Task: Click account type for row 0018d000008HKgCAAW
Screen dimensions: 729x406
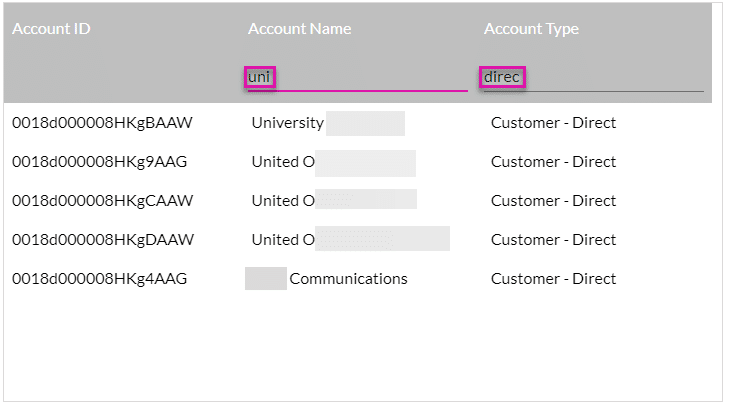Action: coord(553,201)
